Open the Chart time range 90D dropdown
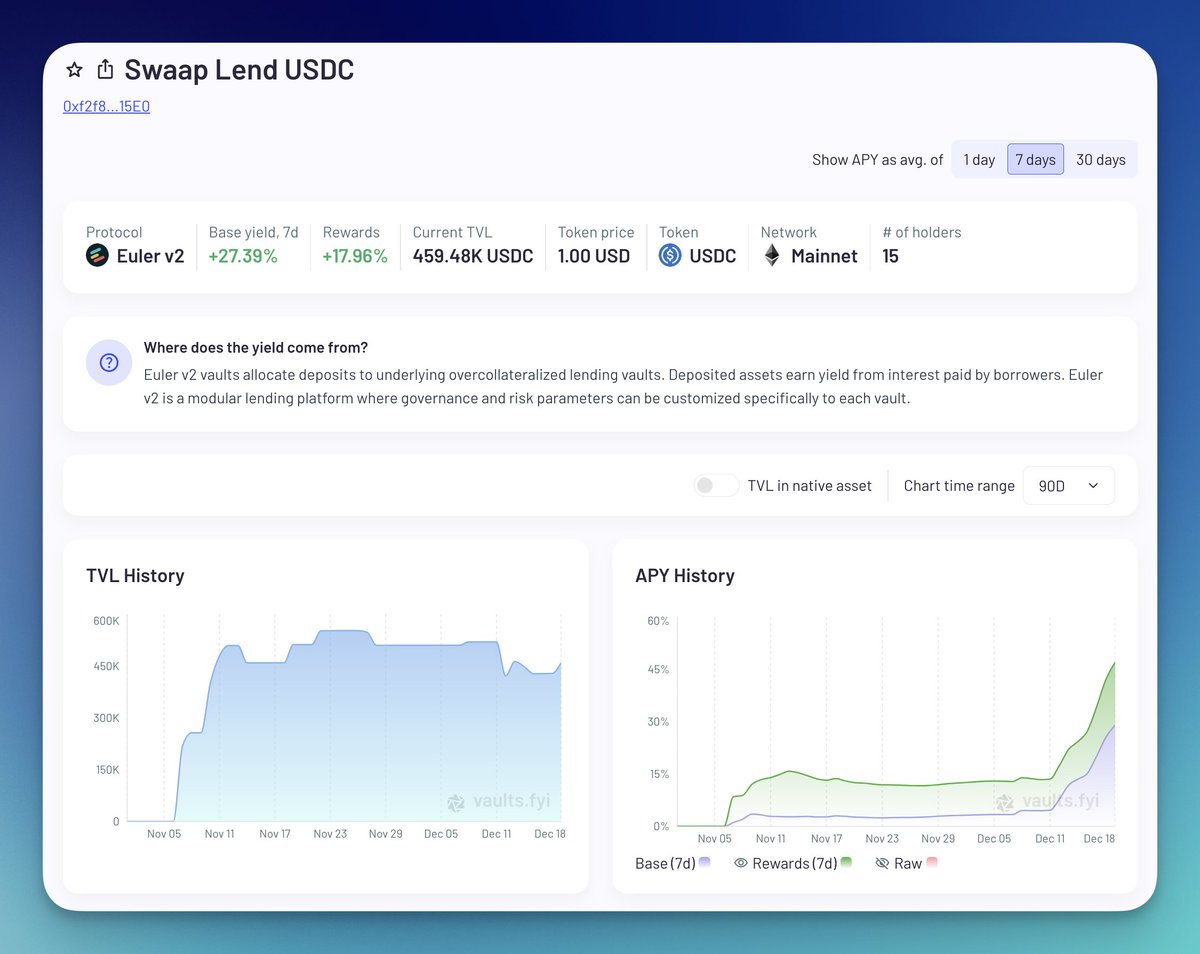The image size is (1200, 954). (x=1068, y=485)
